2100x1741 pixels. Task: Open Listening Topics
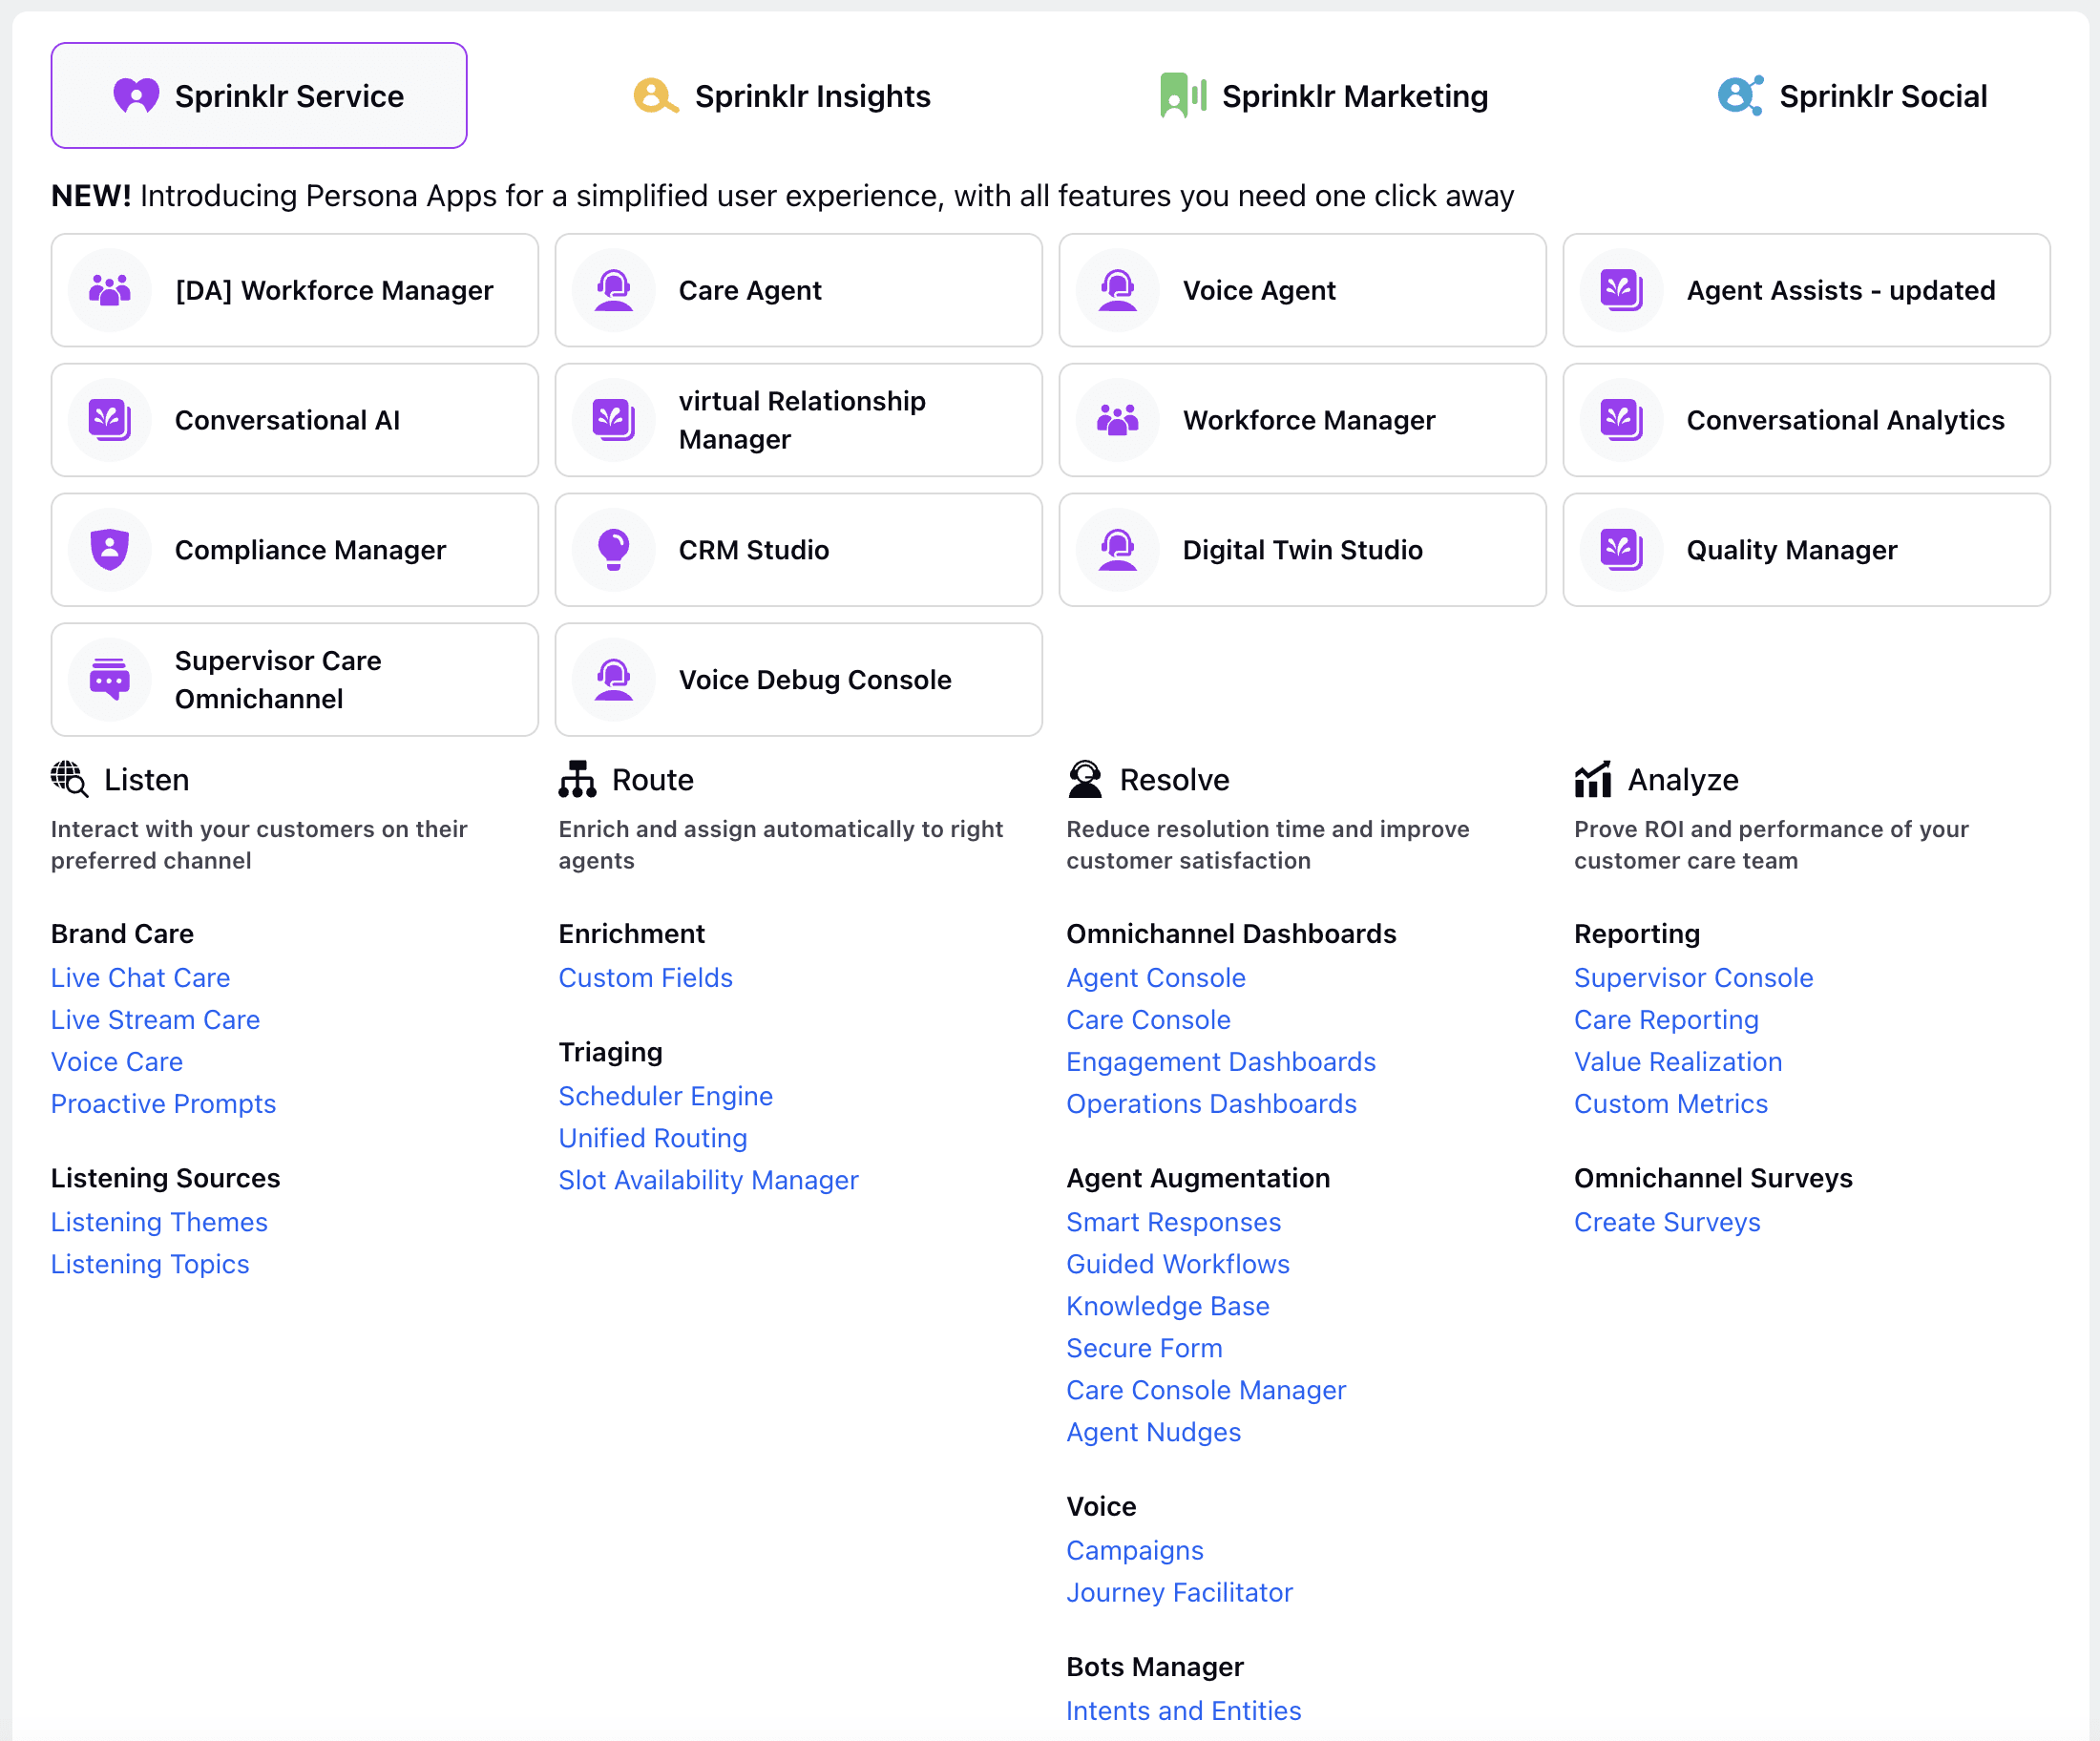point(150,1264)
